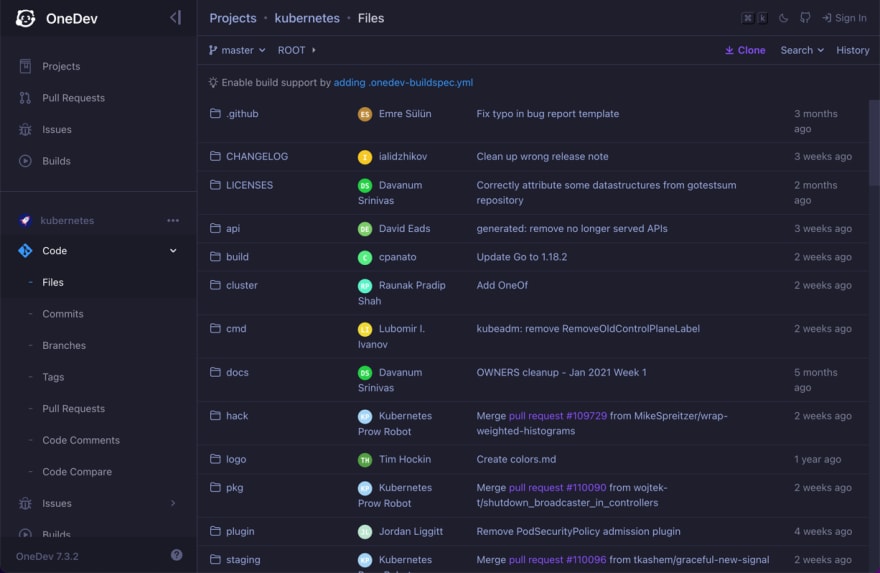This screenshot has width=880, height=573.
Task: Open Code Comments under Code
Action: (x=81, y=440)
